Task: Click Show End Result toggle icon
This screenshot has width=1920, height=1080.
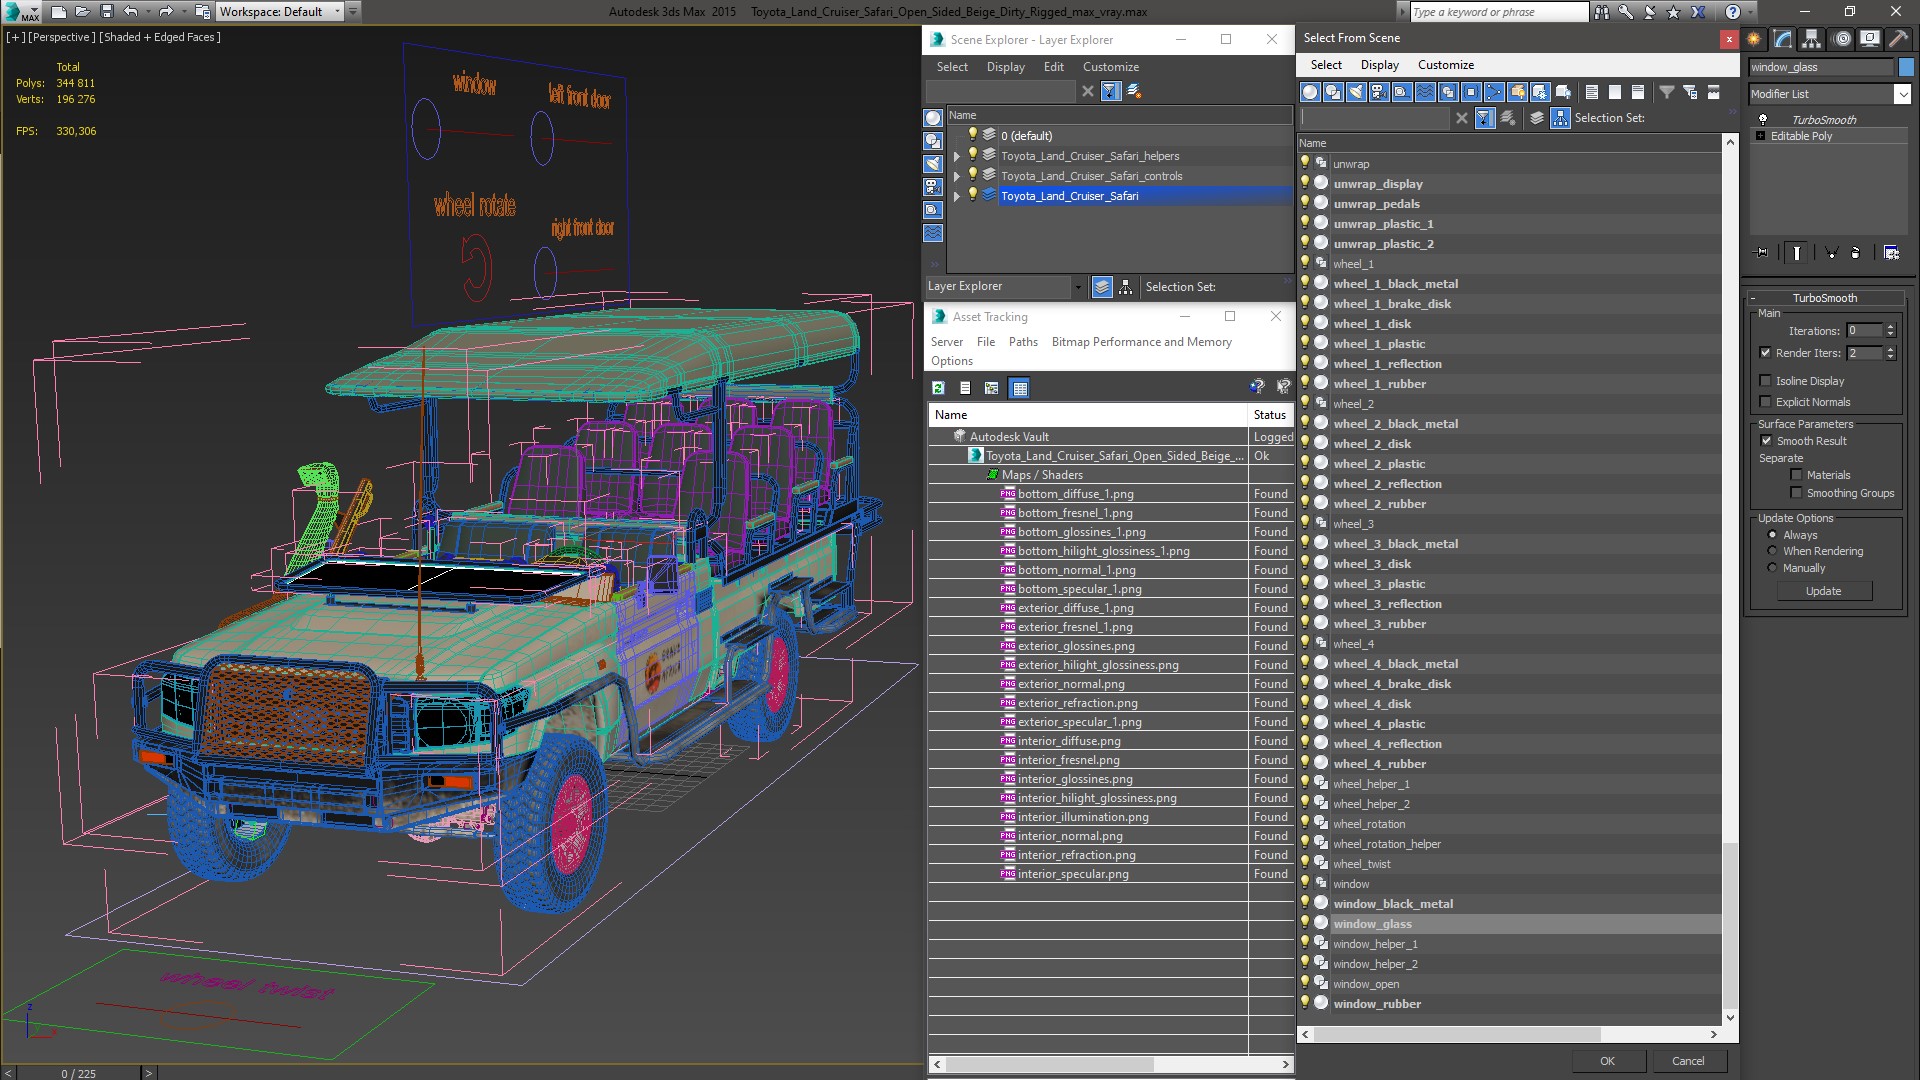Action: click(1797, 253)
